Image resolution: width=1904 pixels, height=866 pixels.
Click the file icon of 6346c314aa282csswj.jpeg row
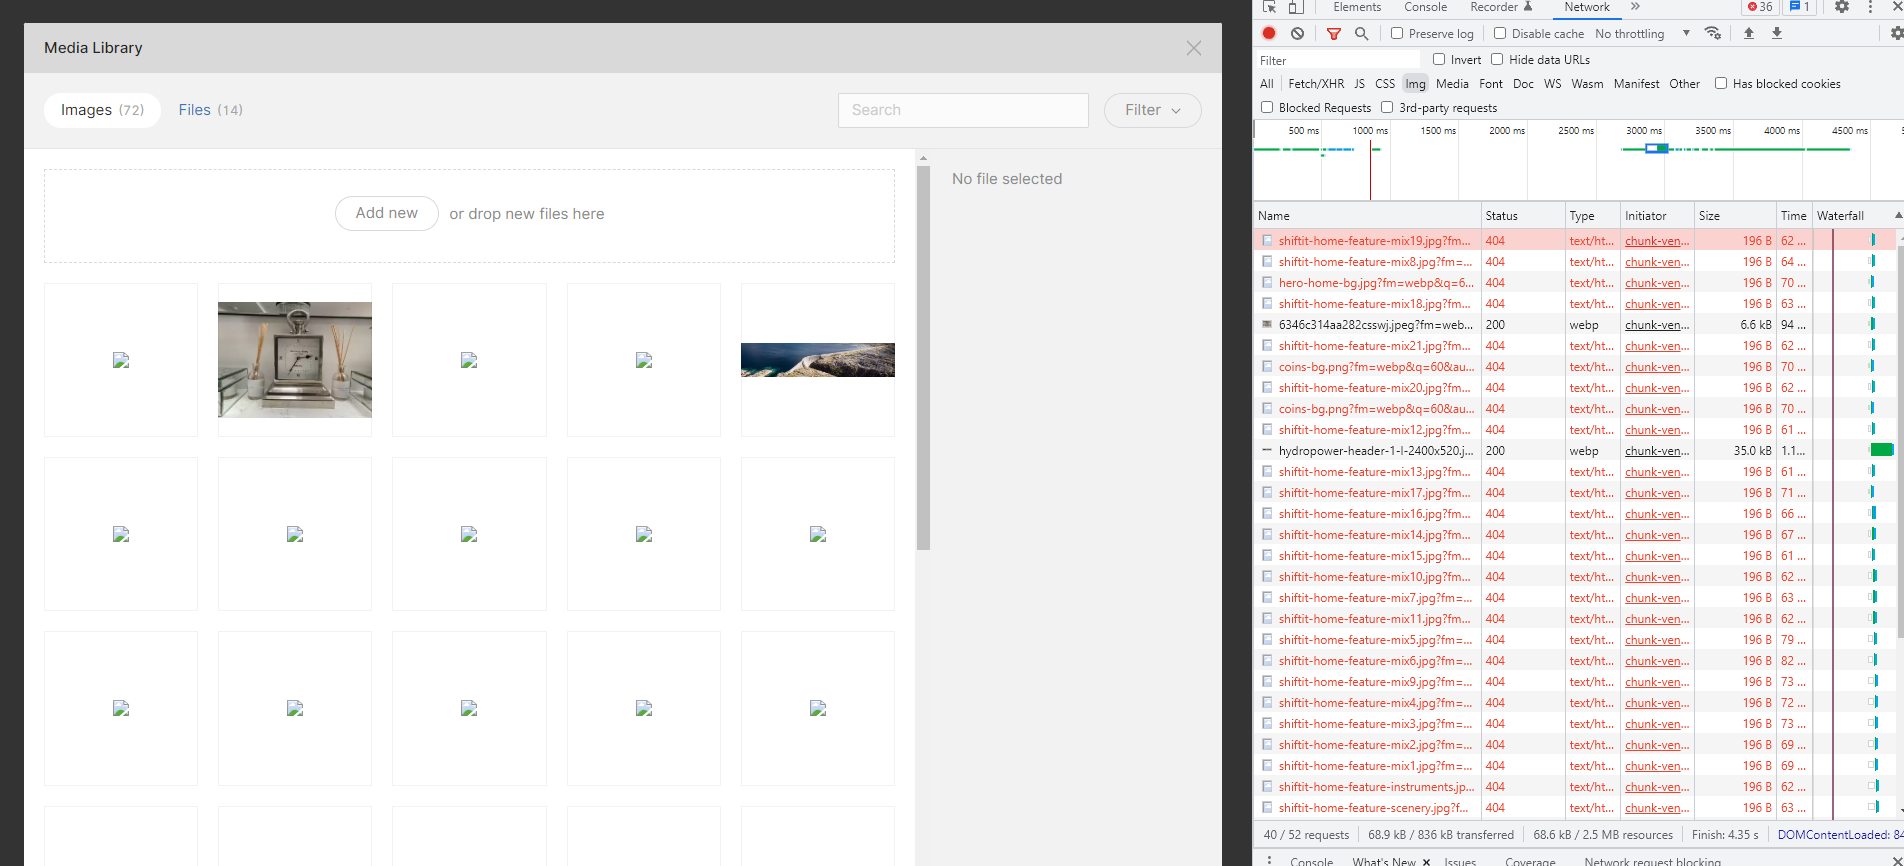(x=1267, y=325)
